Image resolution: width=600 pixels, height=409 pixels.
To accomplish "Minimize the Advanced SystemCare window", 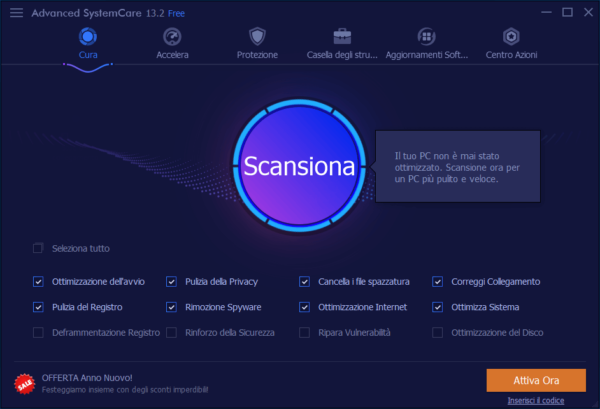I will coord(546,13).
